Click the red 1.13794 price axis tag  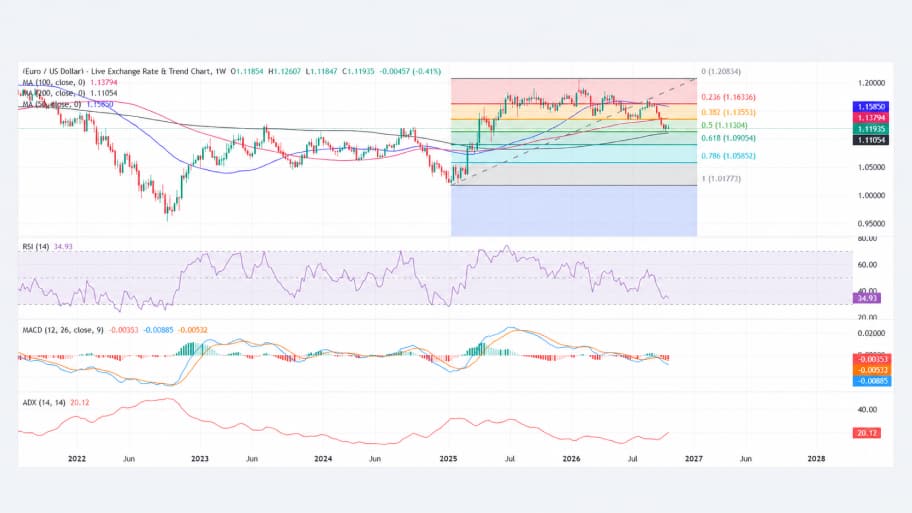pos(871,118)
